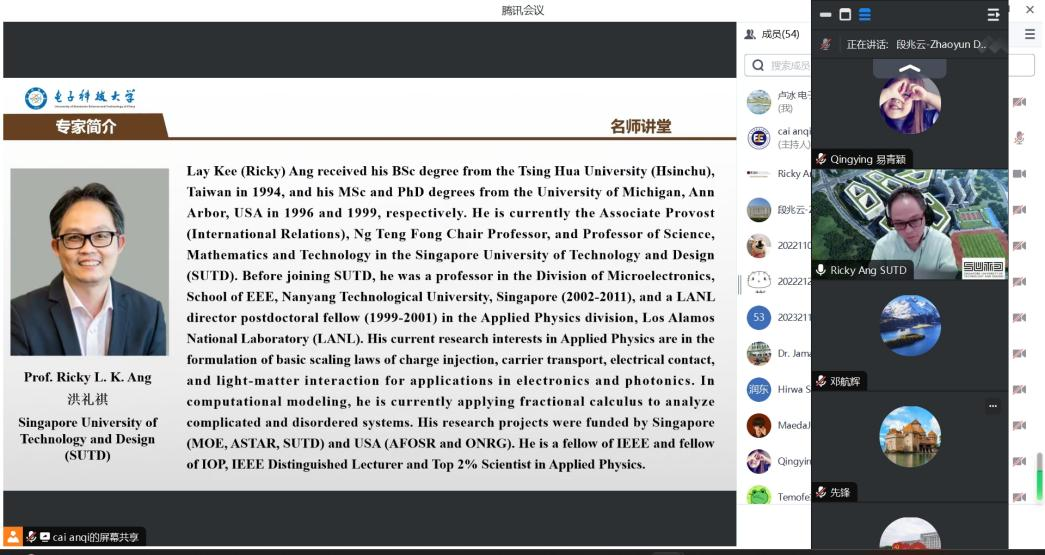Click 先锋 name label

pyautogui.click(x=840, y=492)
